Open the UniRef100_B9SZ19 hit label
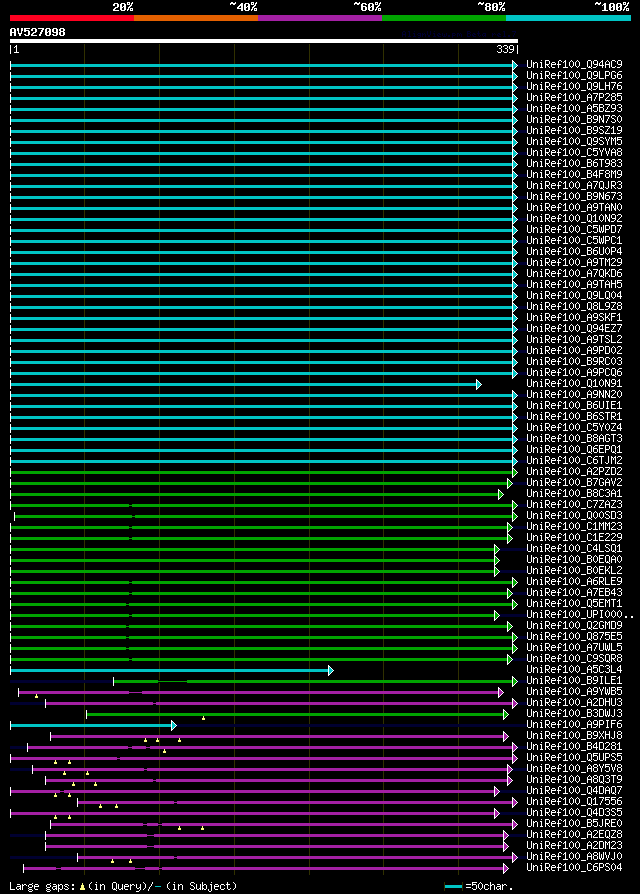 [574, 131]
